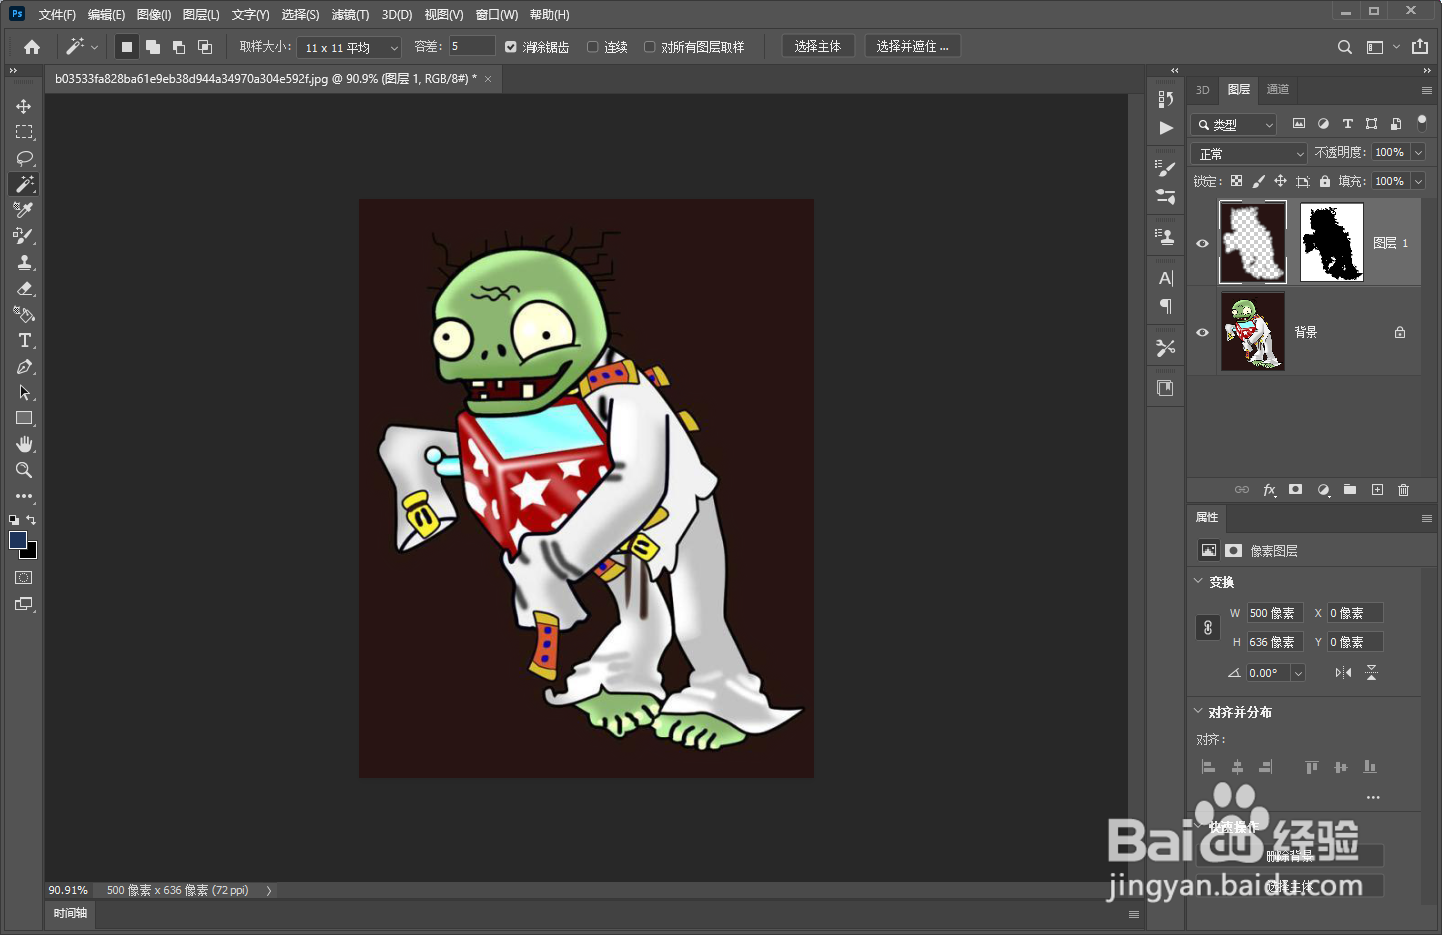Toggle lock image pixels brush icon
The height and width of the screenshot is (935, 1442).
pyautogui.click(x=1259, y=181)
